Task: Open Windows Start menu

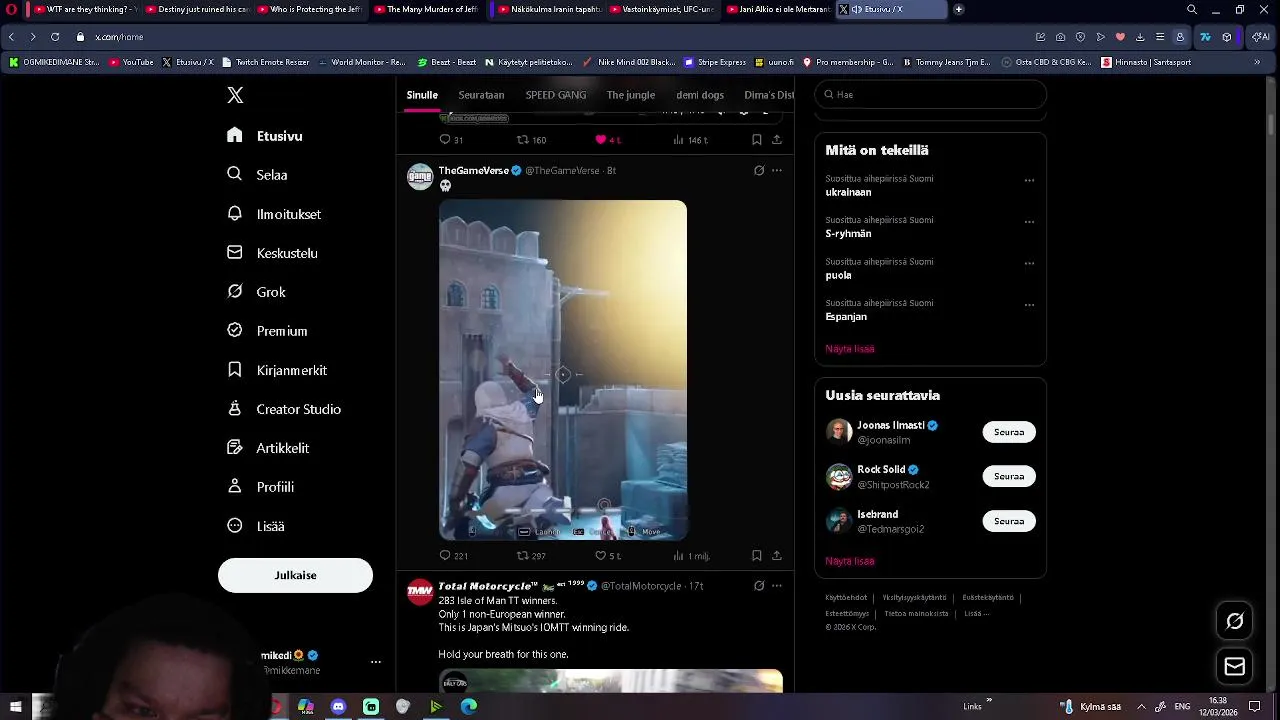Action: [15, 707]
